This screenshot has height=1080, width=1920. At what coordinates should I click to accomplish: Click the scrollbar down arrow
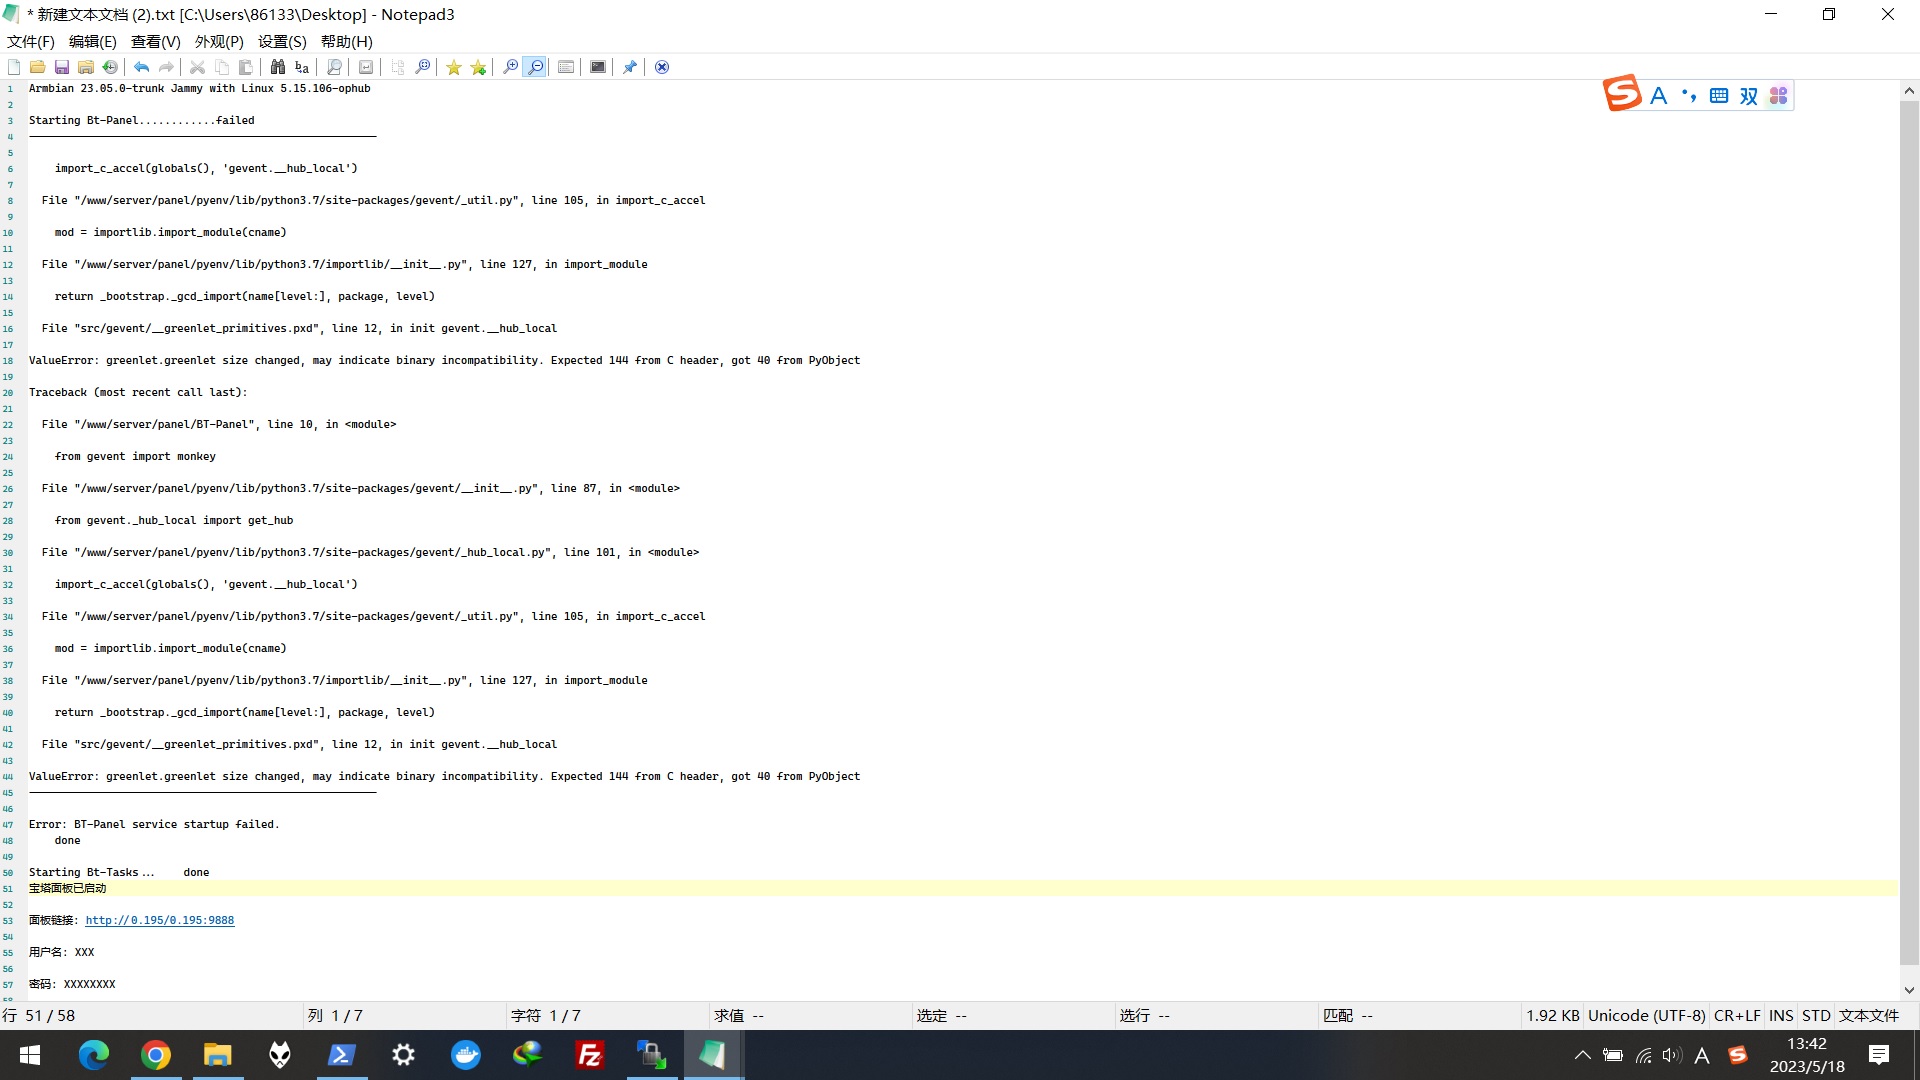(1909, 990)
